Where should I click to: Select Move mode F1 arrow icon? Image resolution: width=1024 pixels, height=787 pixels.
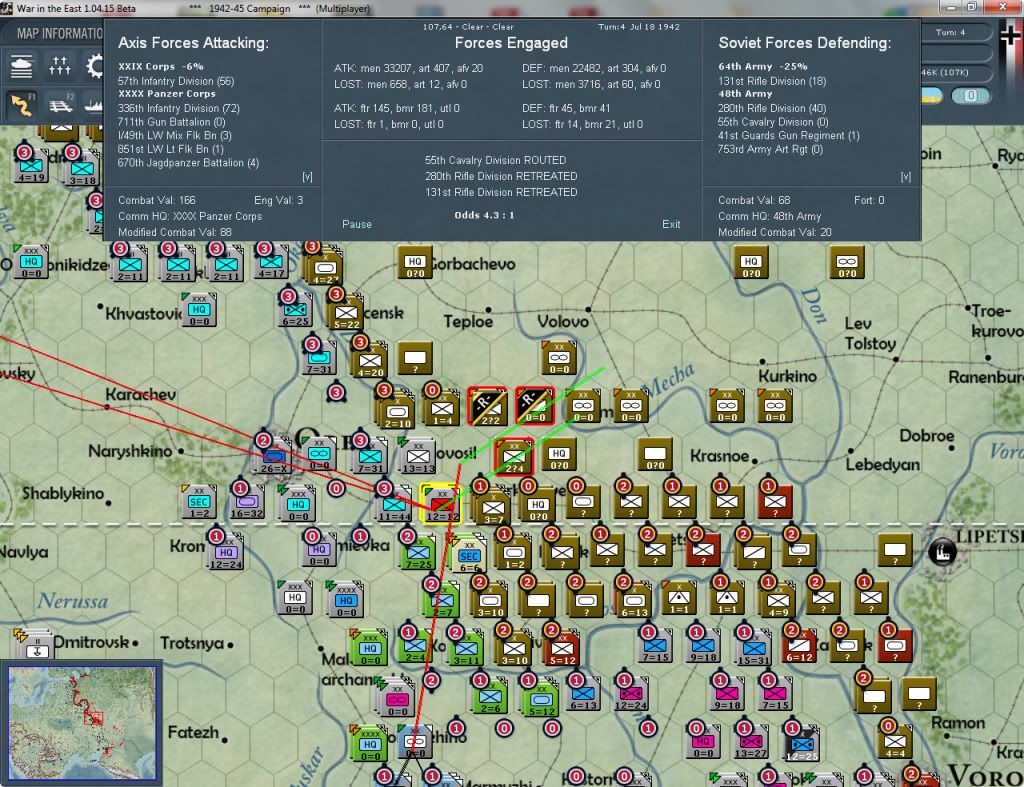click(x=21, y=104)
